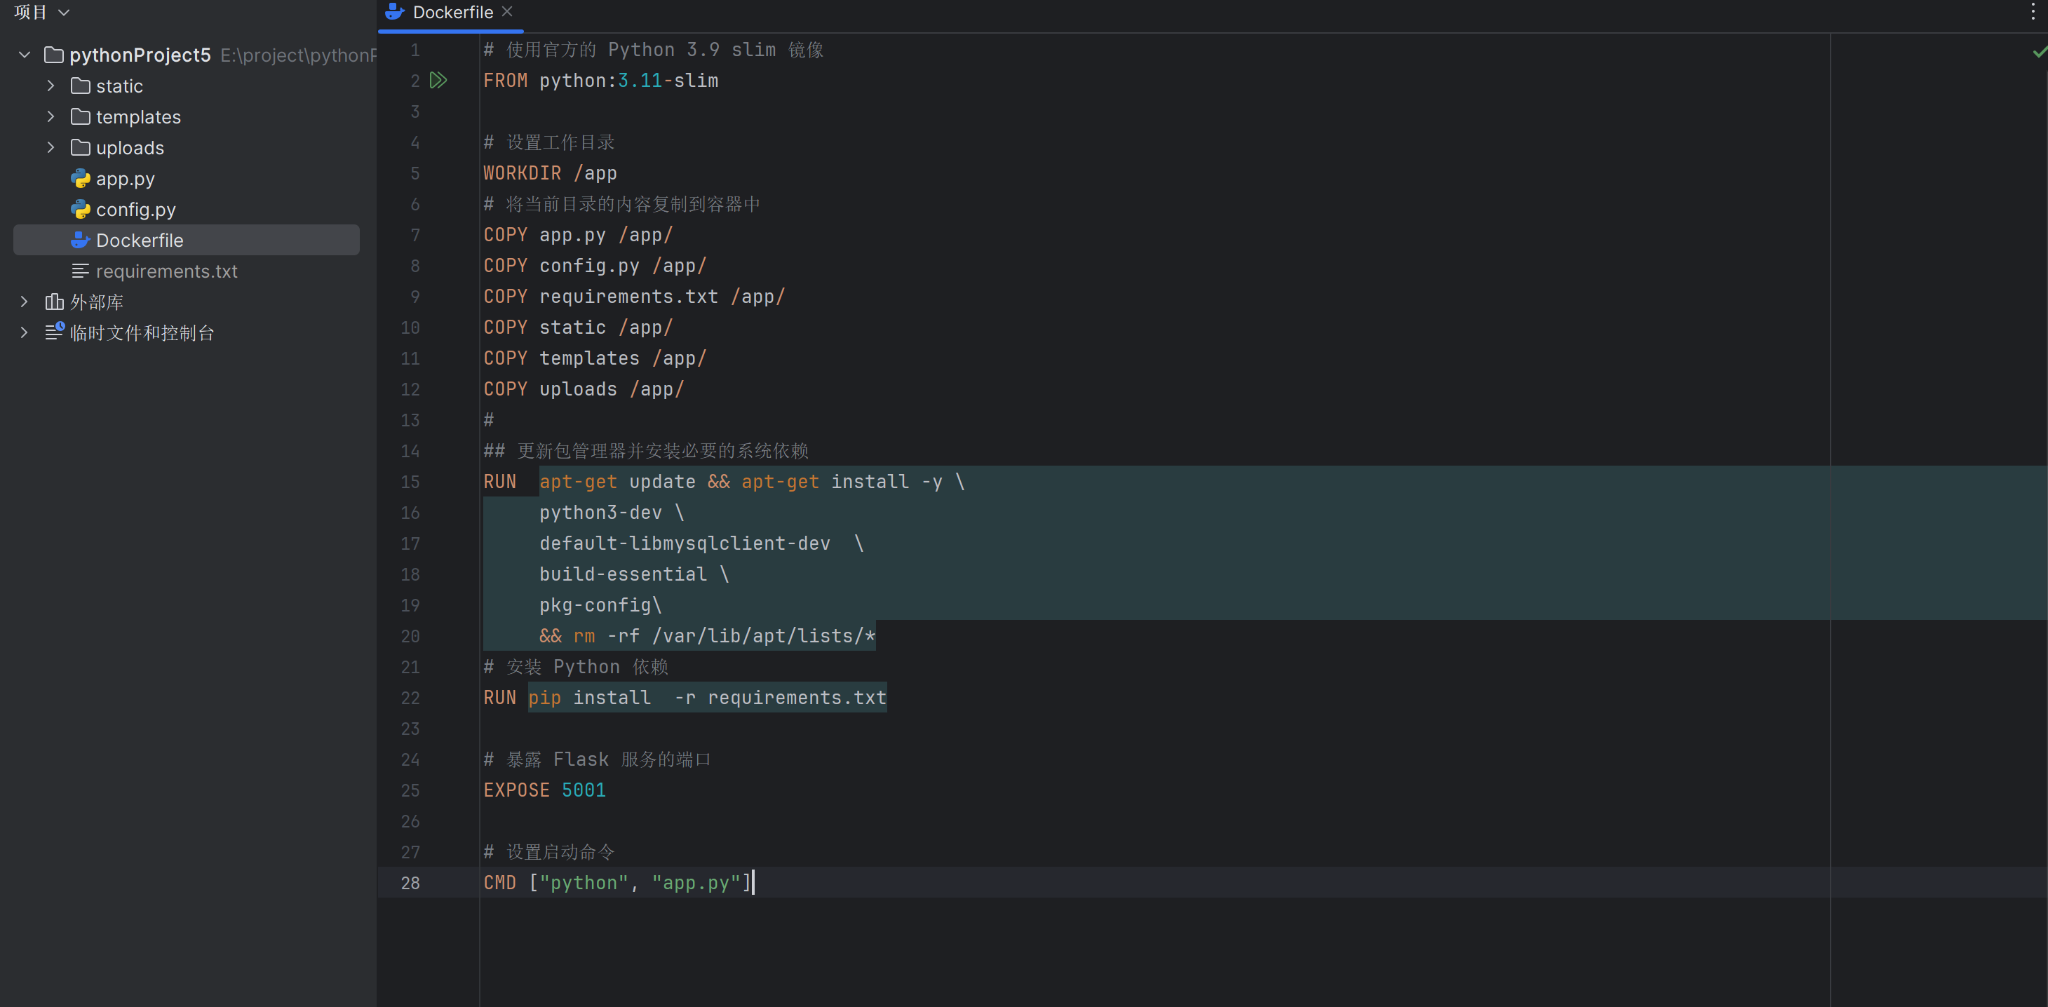Open the three-dot menu at top right
This screenshot has width=2048, height=1007.
(x=2032, y=12)
